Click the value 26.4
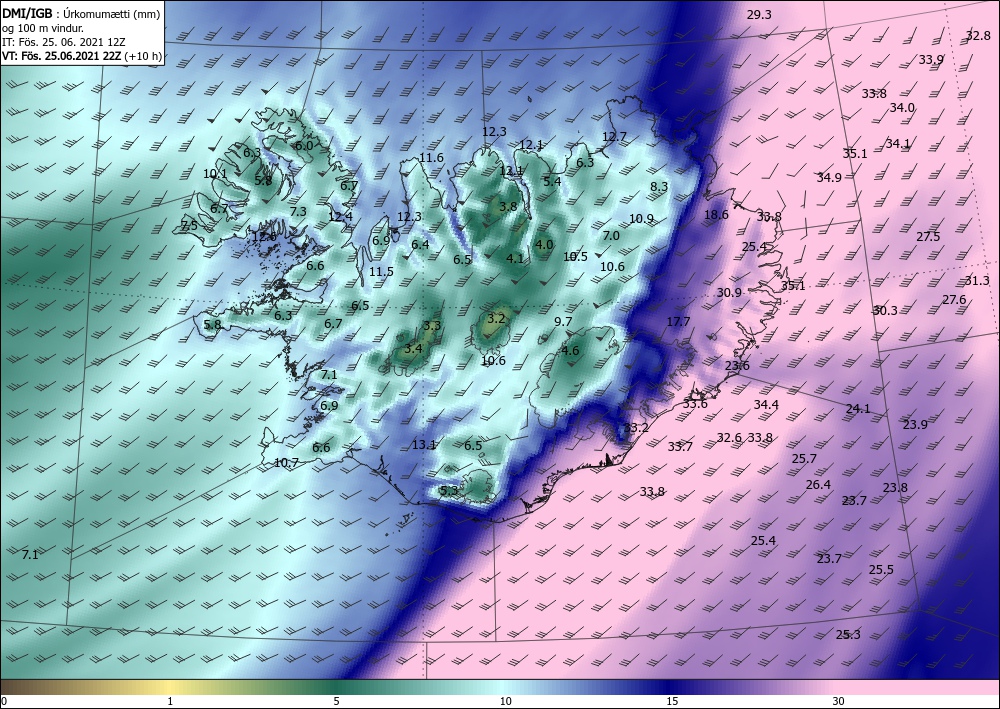Image resolution: width=1000 pixels, height=709 pixels. [x=818, y=485]
